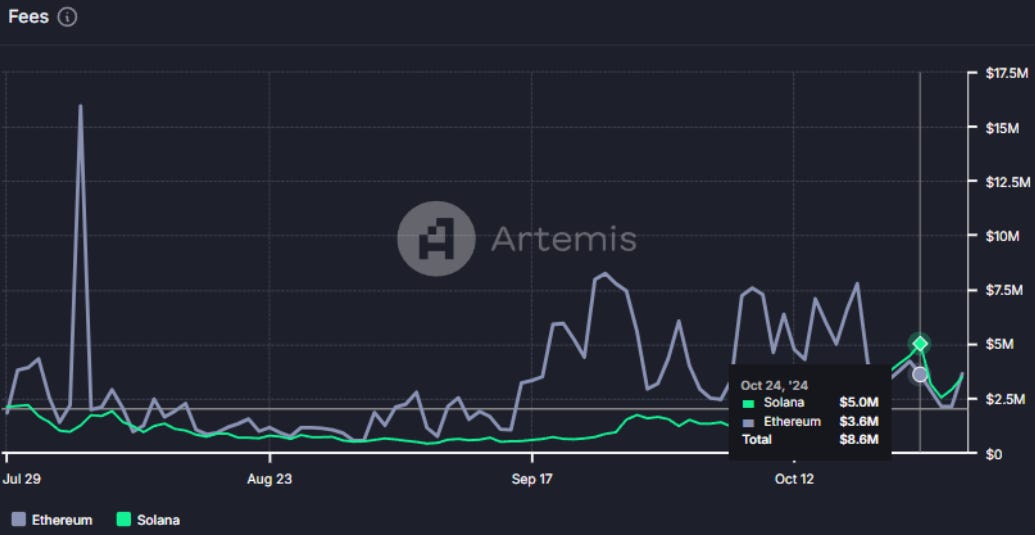Click the 'Sep 17' axis label
The image size is (1035, 535).
click(532, 480)
